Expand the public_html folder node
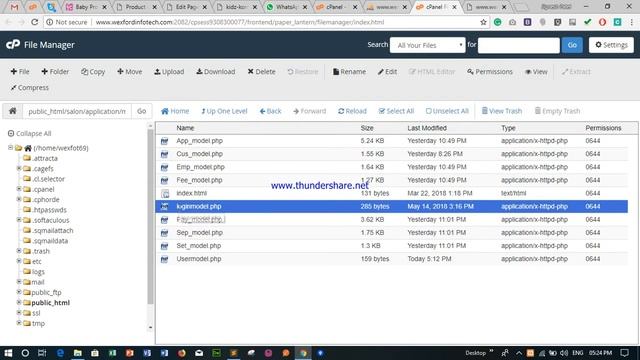Image resolution: width=640 pixels, height=360 pixels. pyautogui.click(x=19, y=302)
